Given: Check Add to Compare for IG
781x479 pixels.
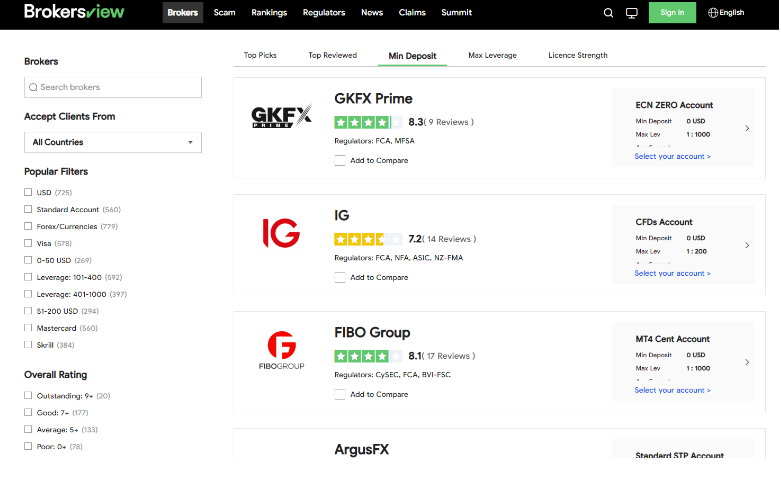Looking at the screenshot, I should coord(340,277).
